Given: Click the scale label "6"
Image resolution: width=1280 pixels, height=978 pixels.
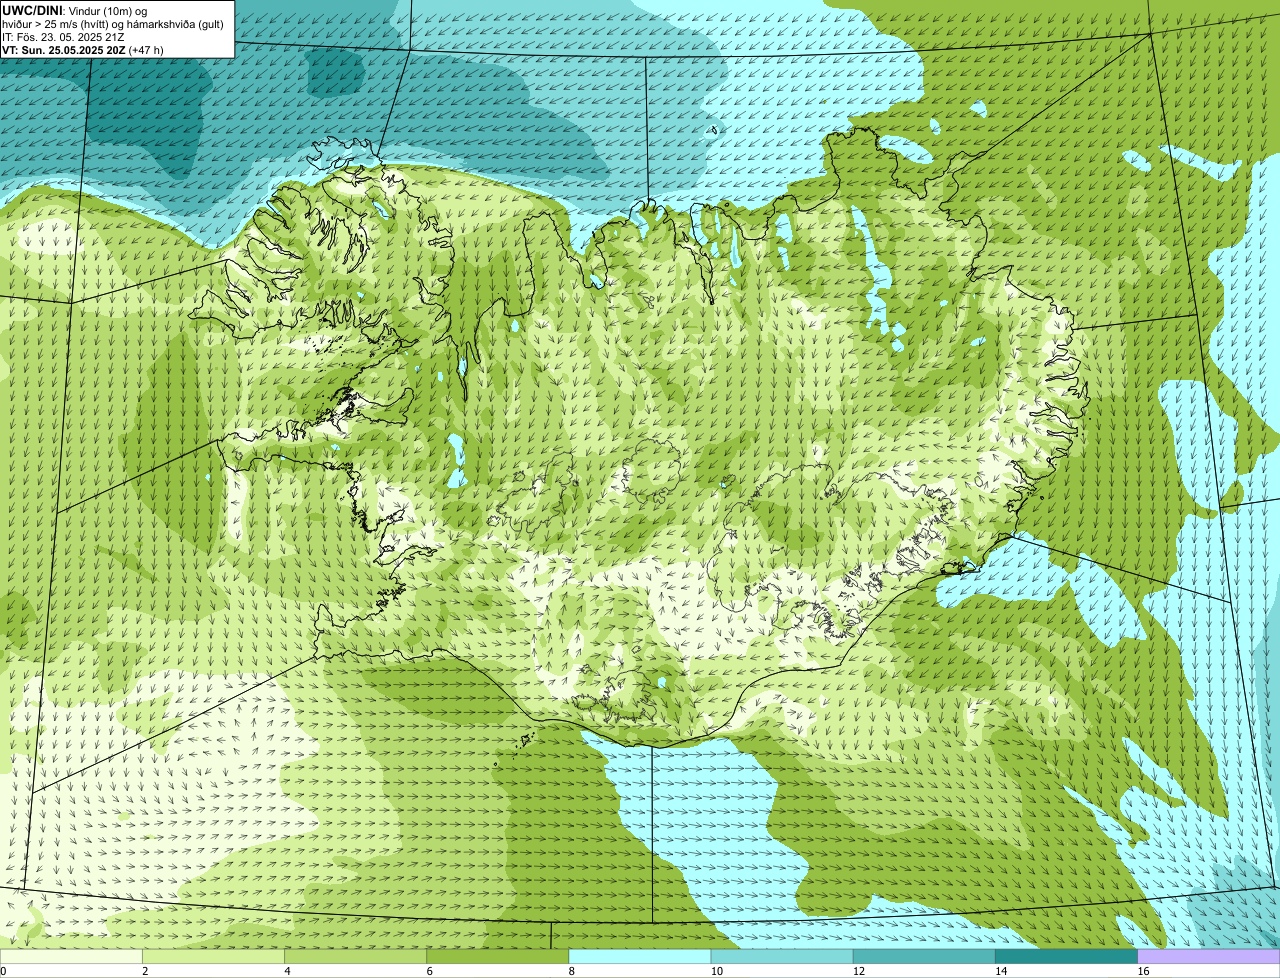Looking at the screenshot, I should click(x=429, y=971).
